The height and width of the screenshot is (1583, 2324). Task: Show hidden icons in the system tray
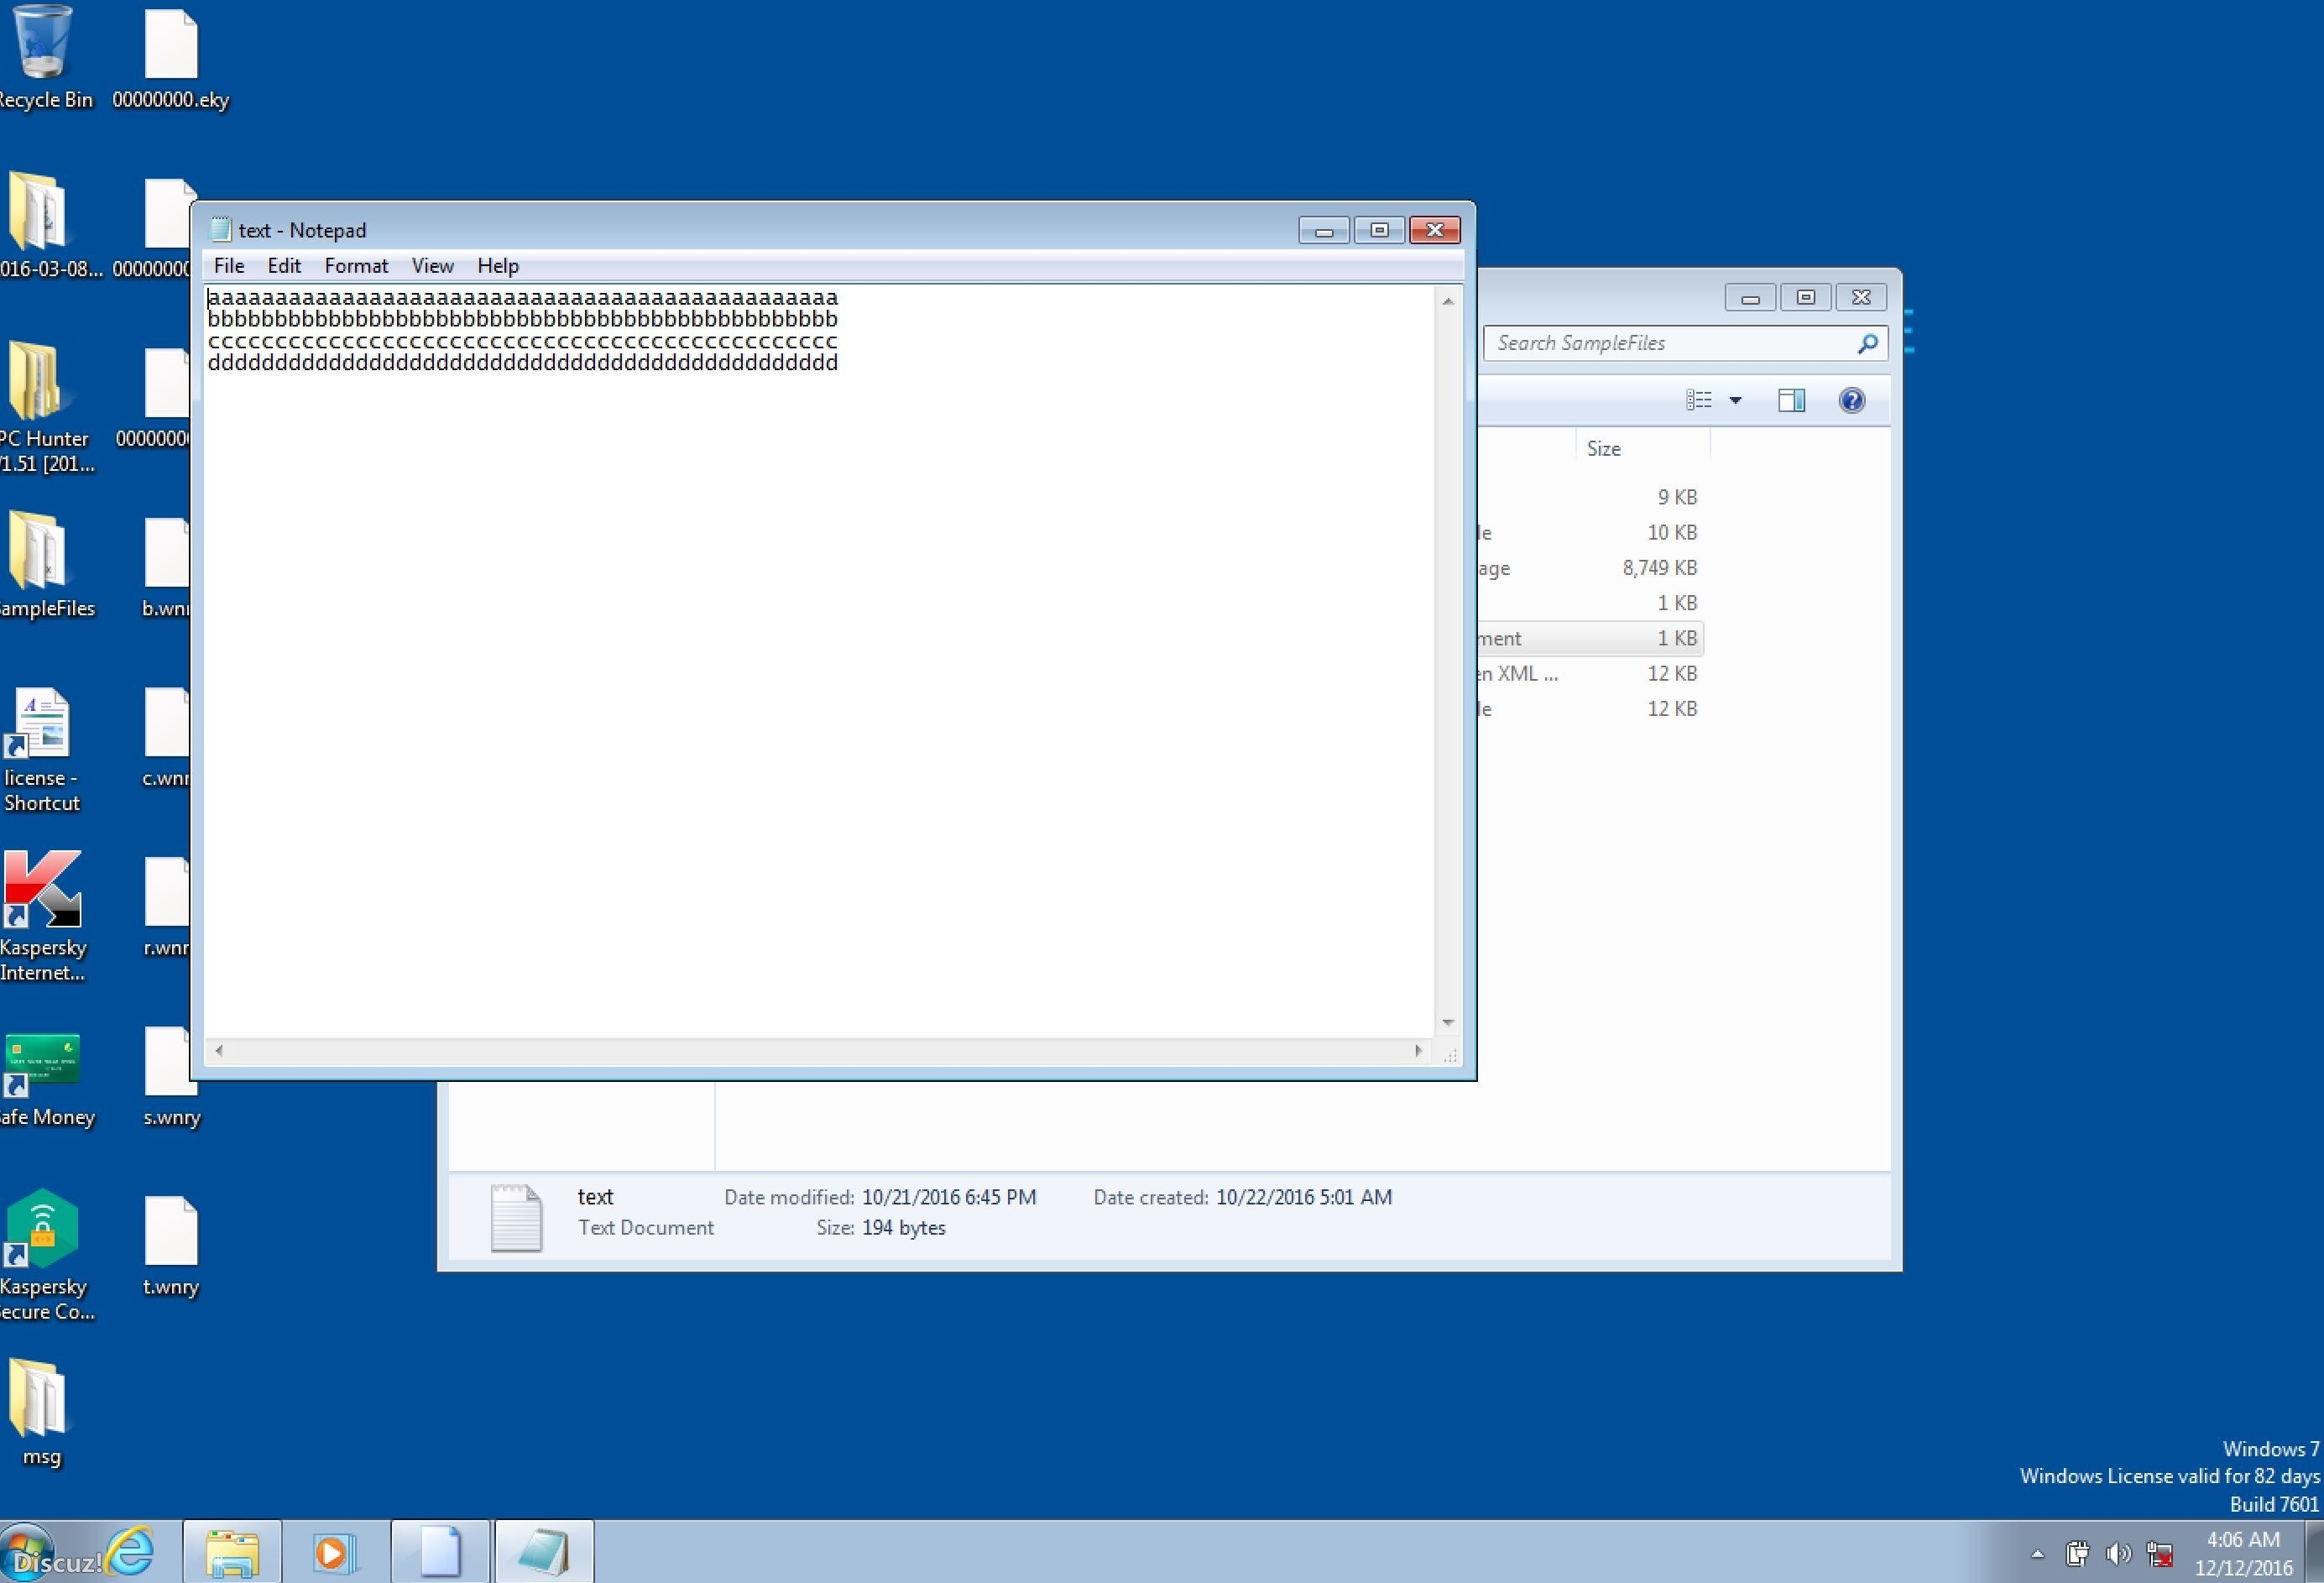tap(2037, 1554)
